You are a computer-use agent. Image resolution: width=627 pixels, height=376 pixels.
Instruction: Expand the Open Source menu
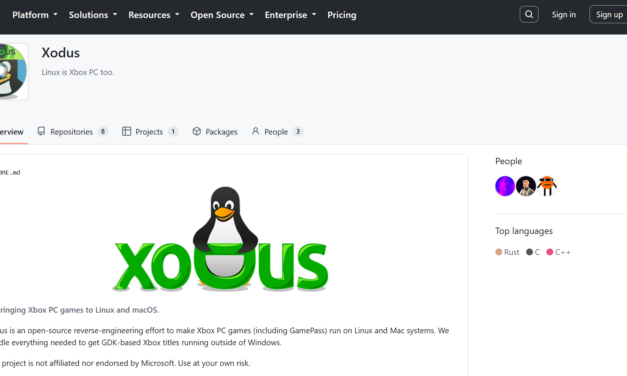pos(222,15)
